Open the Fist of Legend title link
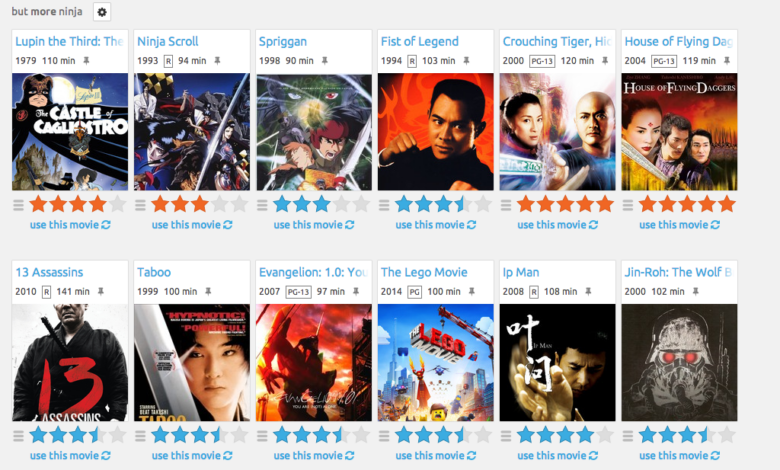780x470 pixels. click(x=420, y=41)
